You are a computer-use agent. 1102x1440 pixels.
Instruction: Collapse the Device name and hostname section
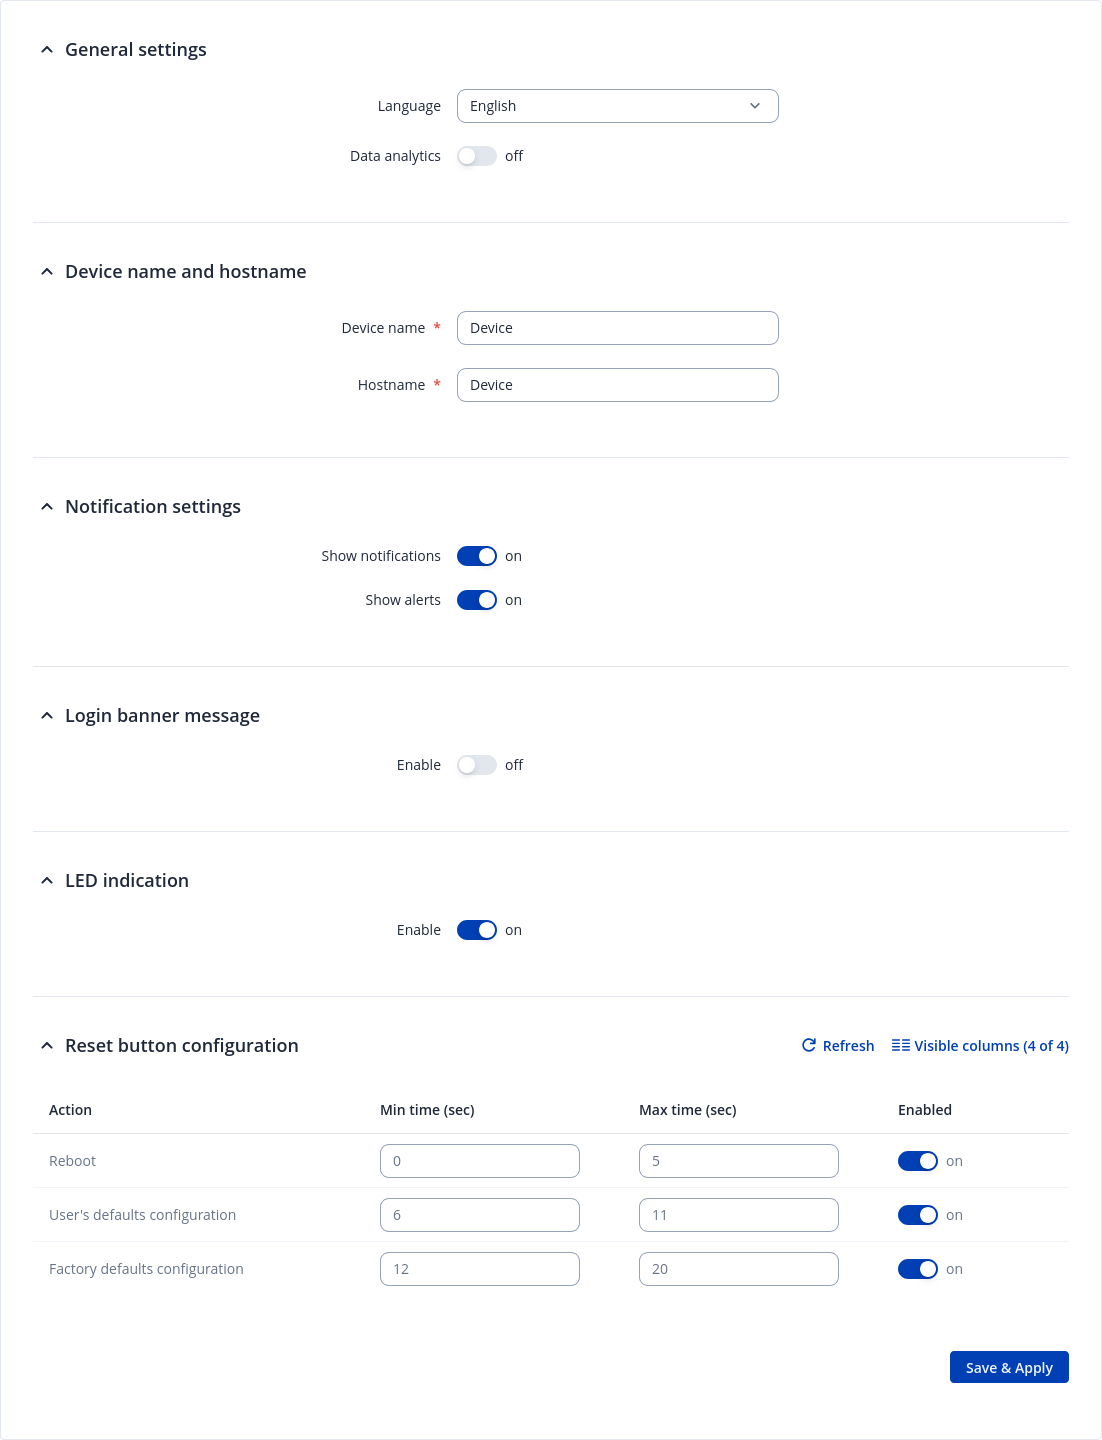(47, 272)
